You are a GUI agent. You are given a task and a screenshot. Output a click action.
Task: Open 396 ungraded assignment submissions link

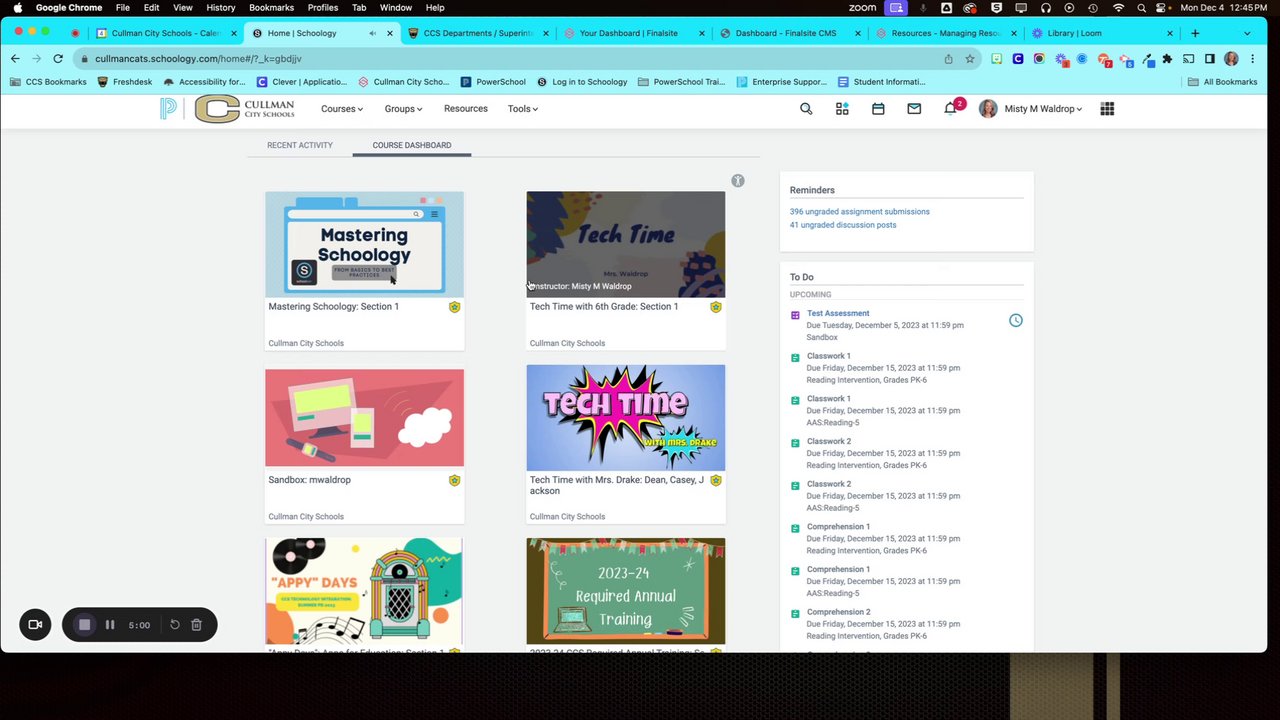pyautogui.click(x=860, y=212)
